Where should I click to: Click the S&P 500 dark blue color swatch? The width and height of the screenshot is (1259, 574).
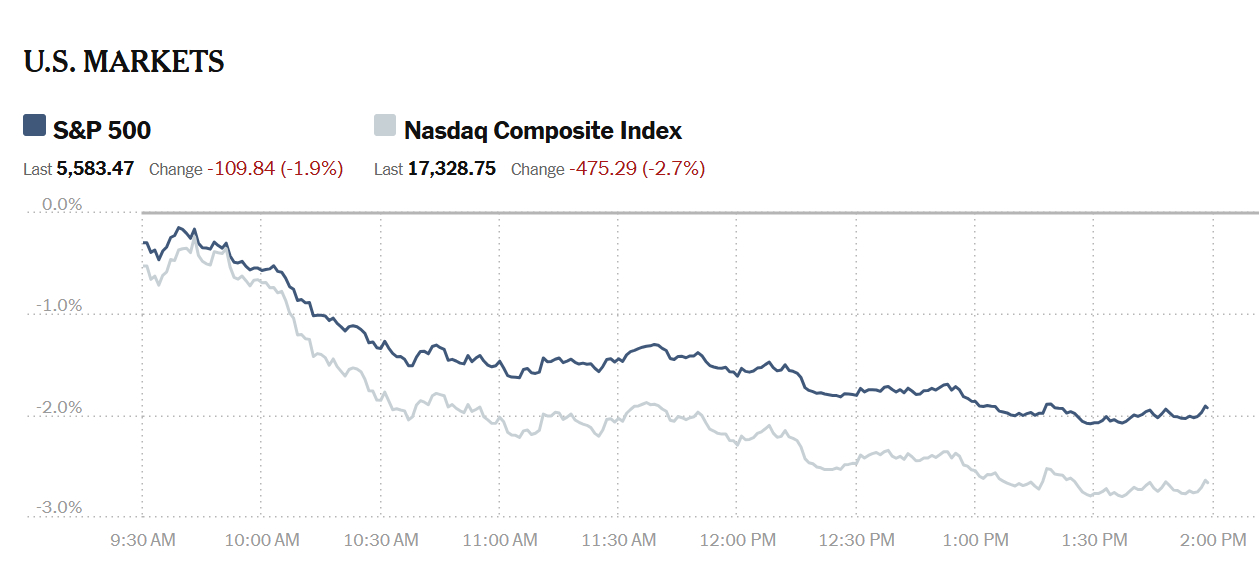pos(35,125)
